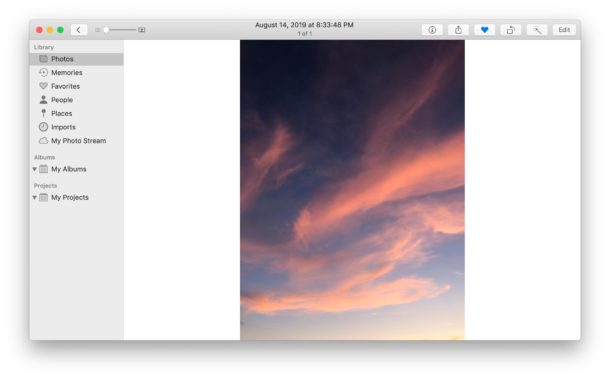
Task: Apply Auto Enhance magic wand
Action: [x=537, y=30]
